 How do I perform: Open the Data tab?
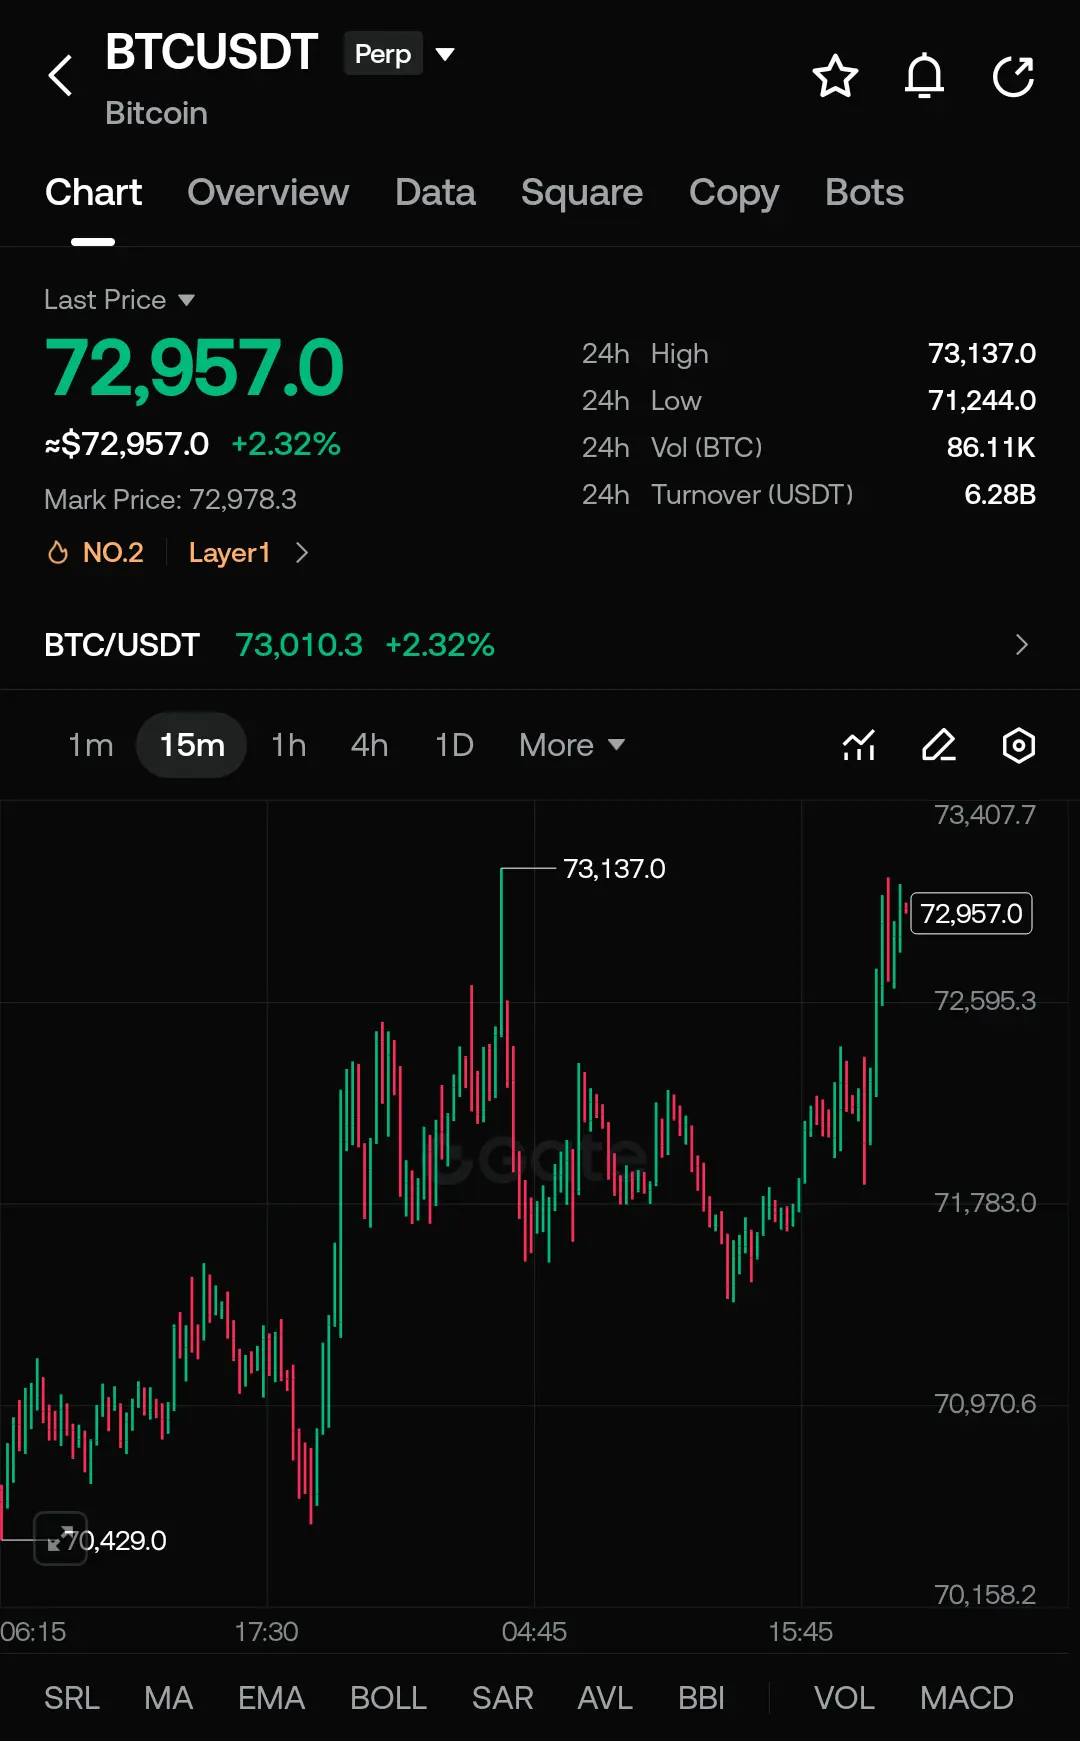click(435, 192)
